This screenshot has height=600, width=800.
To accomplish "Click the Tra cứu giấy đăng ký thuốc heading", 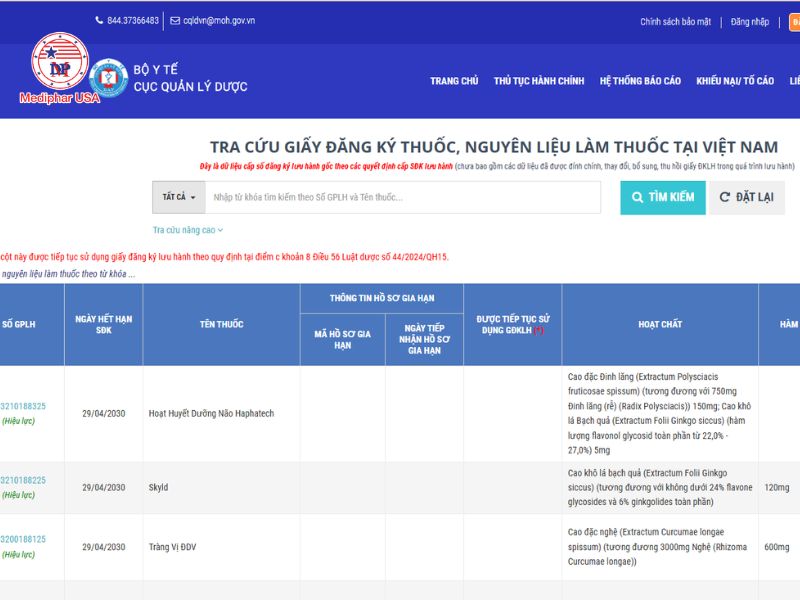I will 494,147.
